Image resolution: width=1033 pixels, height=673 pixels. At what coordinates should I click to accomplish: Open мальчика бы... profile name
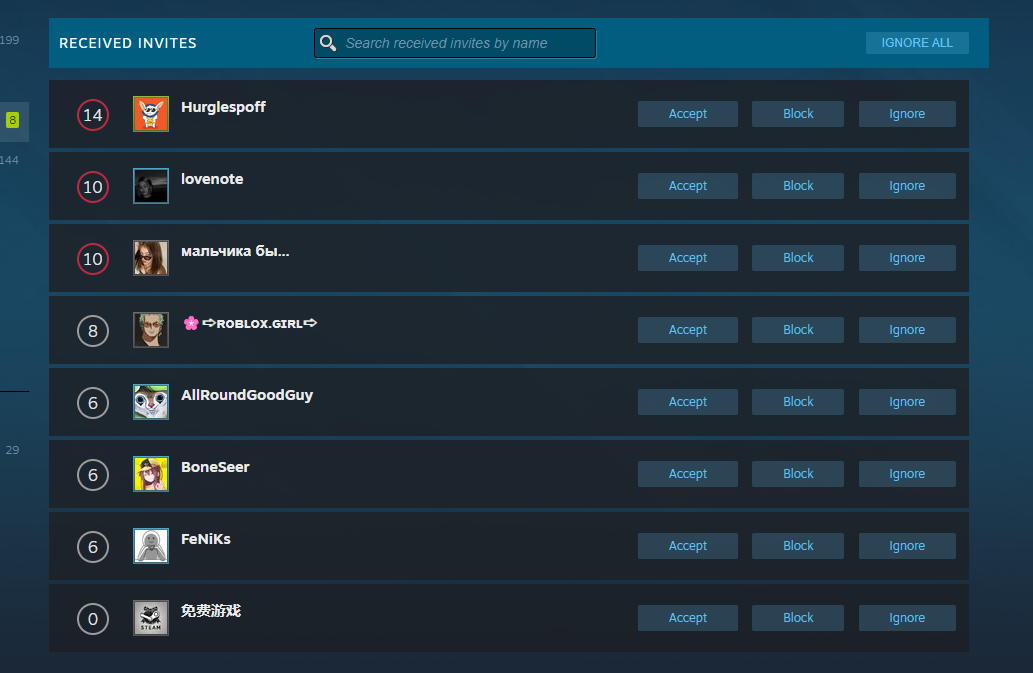[x=235, y=251]
